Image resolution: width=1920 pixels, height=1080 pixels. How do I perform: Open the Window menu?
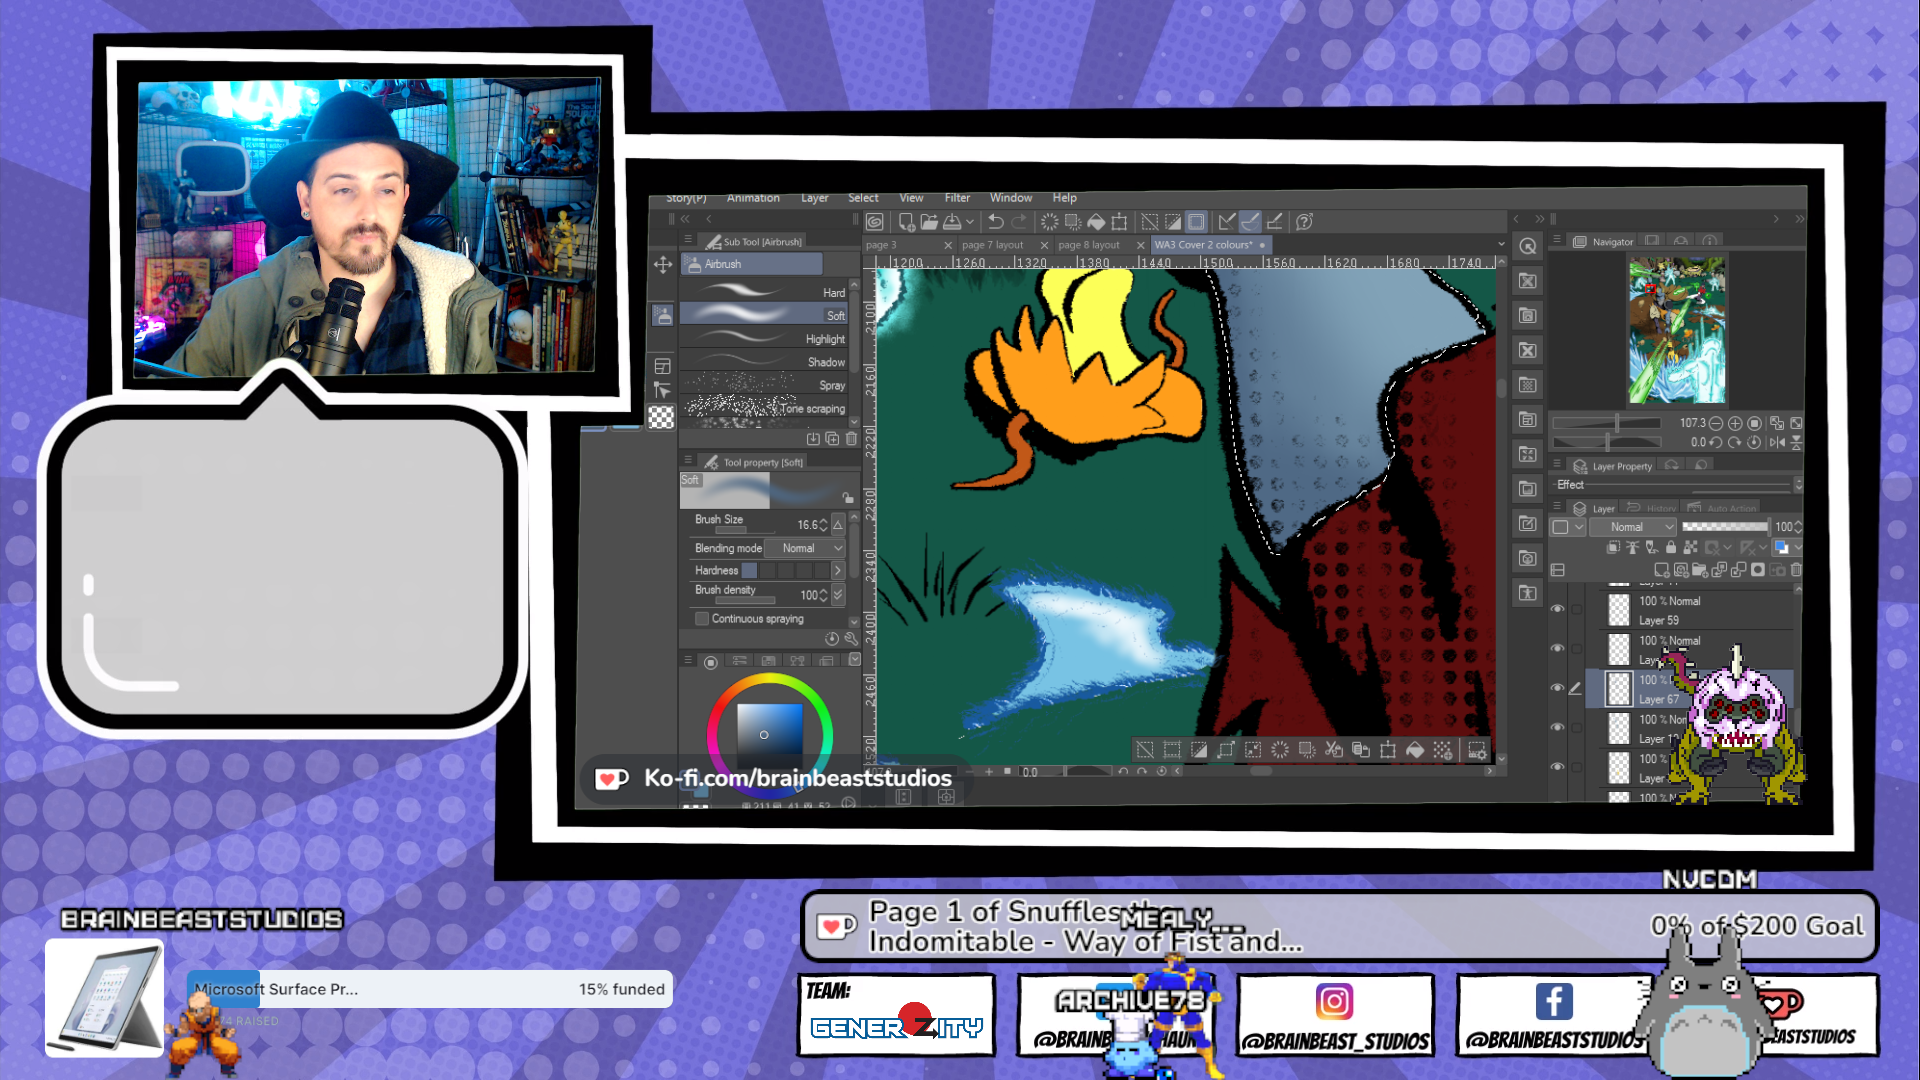point(1011,198)
